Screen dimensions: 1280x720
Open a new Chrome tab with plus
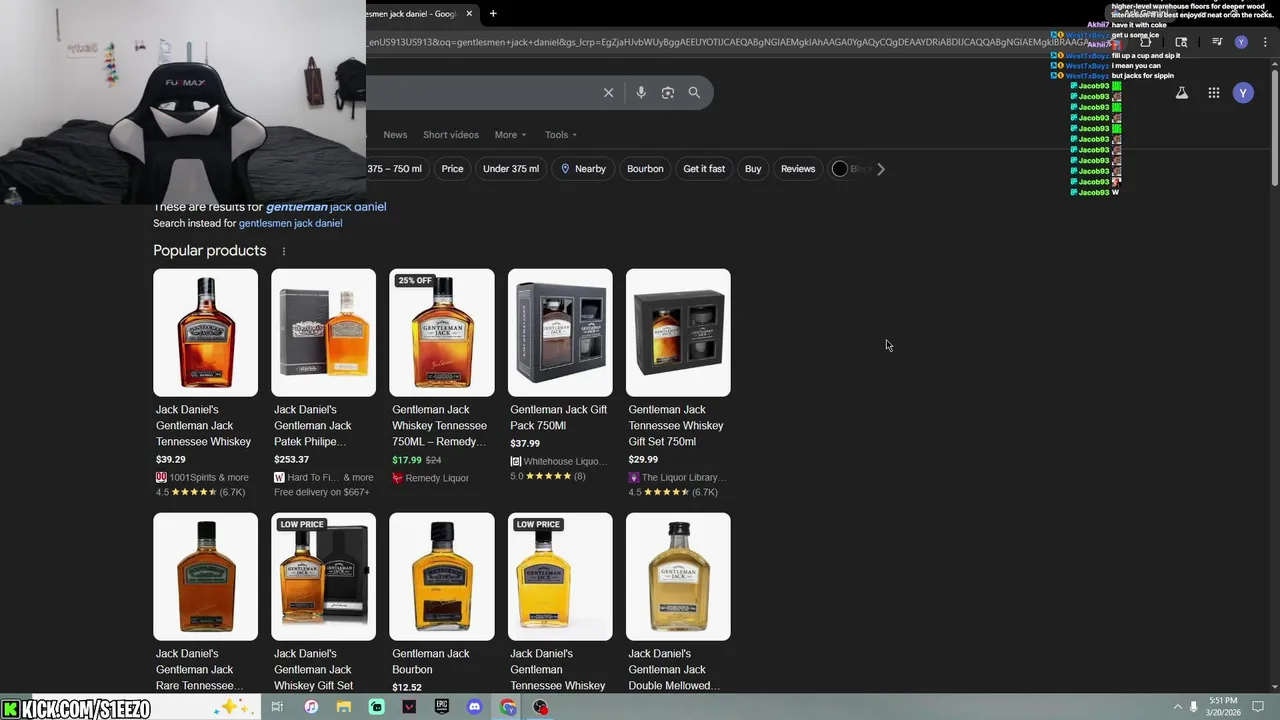click(x=493, y=13)
